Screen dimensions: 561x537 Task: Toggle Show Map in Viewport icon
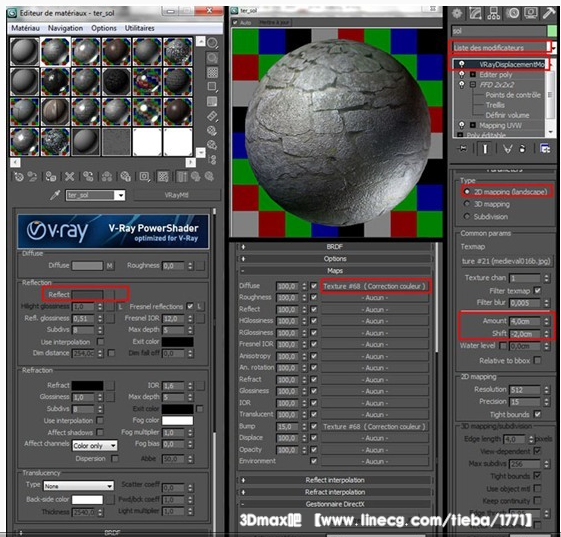163,176
